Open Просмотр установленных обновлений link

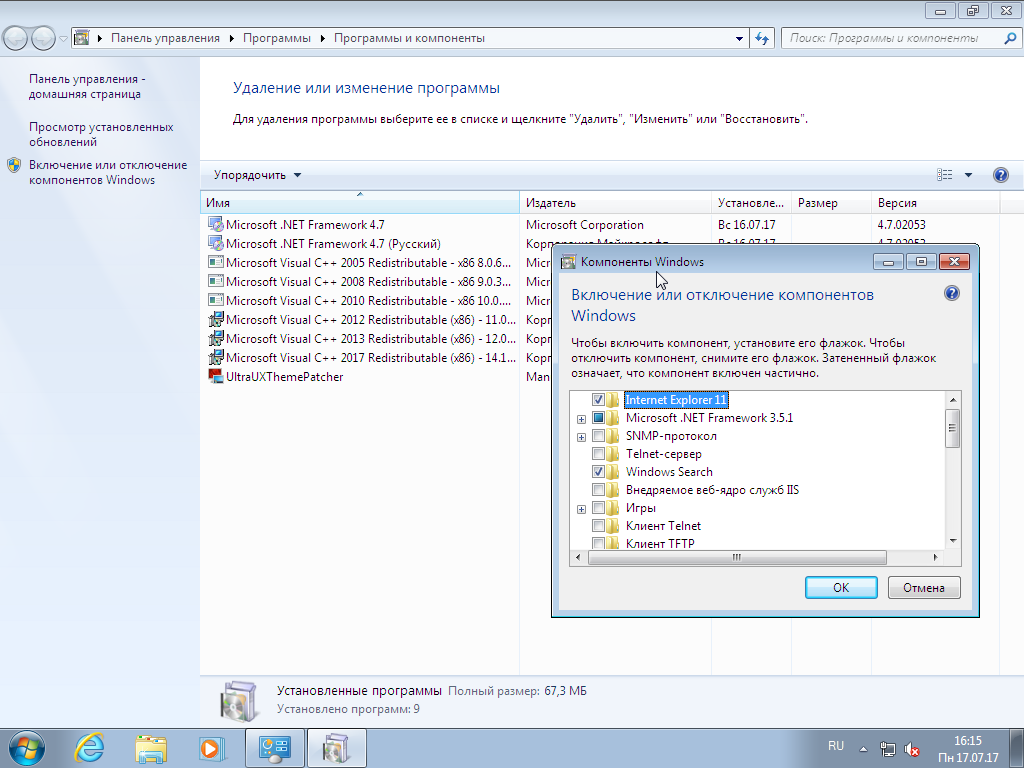coord(101,135)
